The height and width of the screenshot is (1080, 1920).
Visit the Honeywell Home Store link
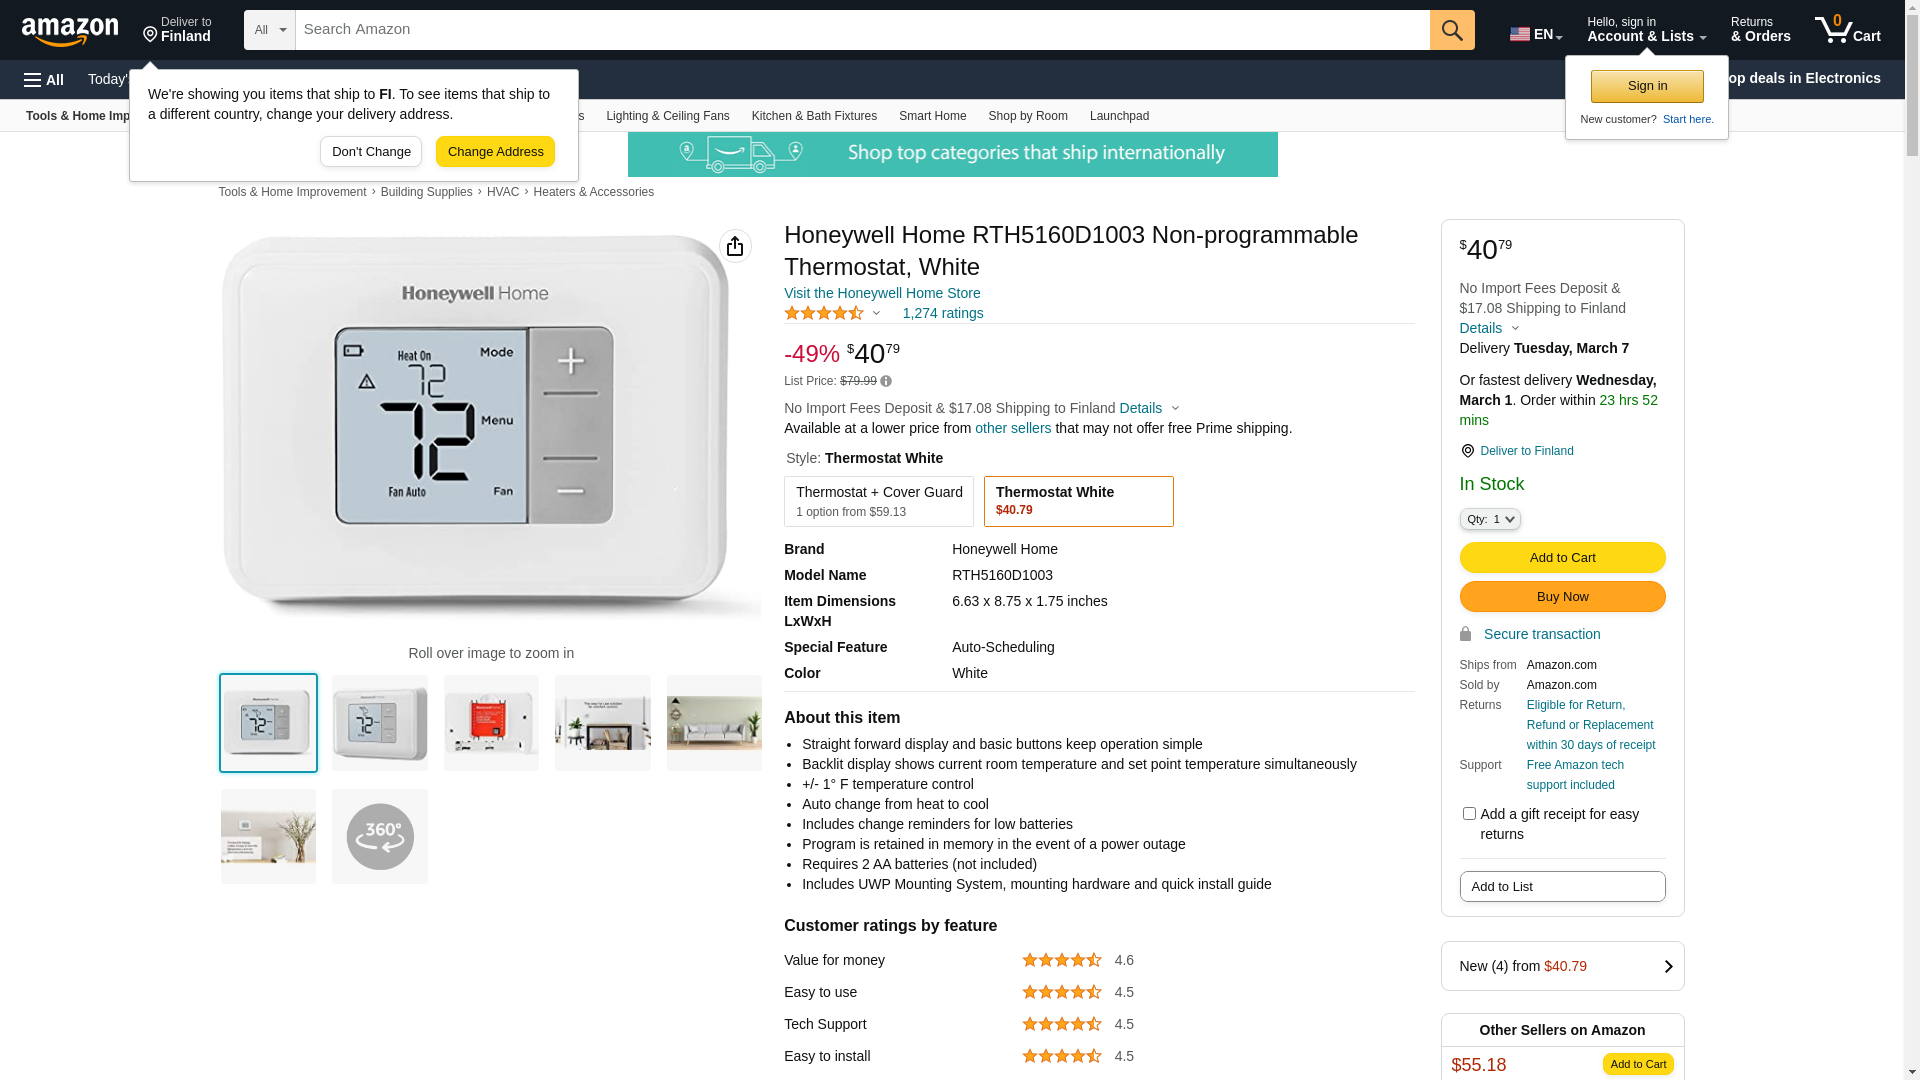(881, 293)
